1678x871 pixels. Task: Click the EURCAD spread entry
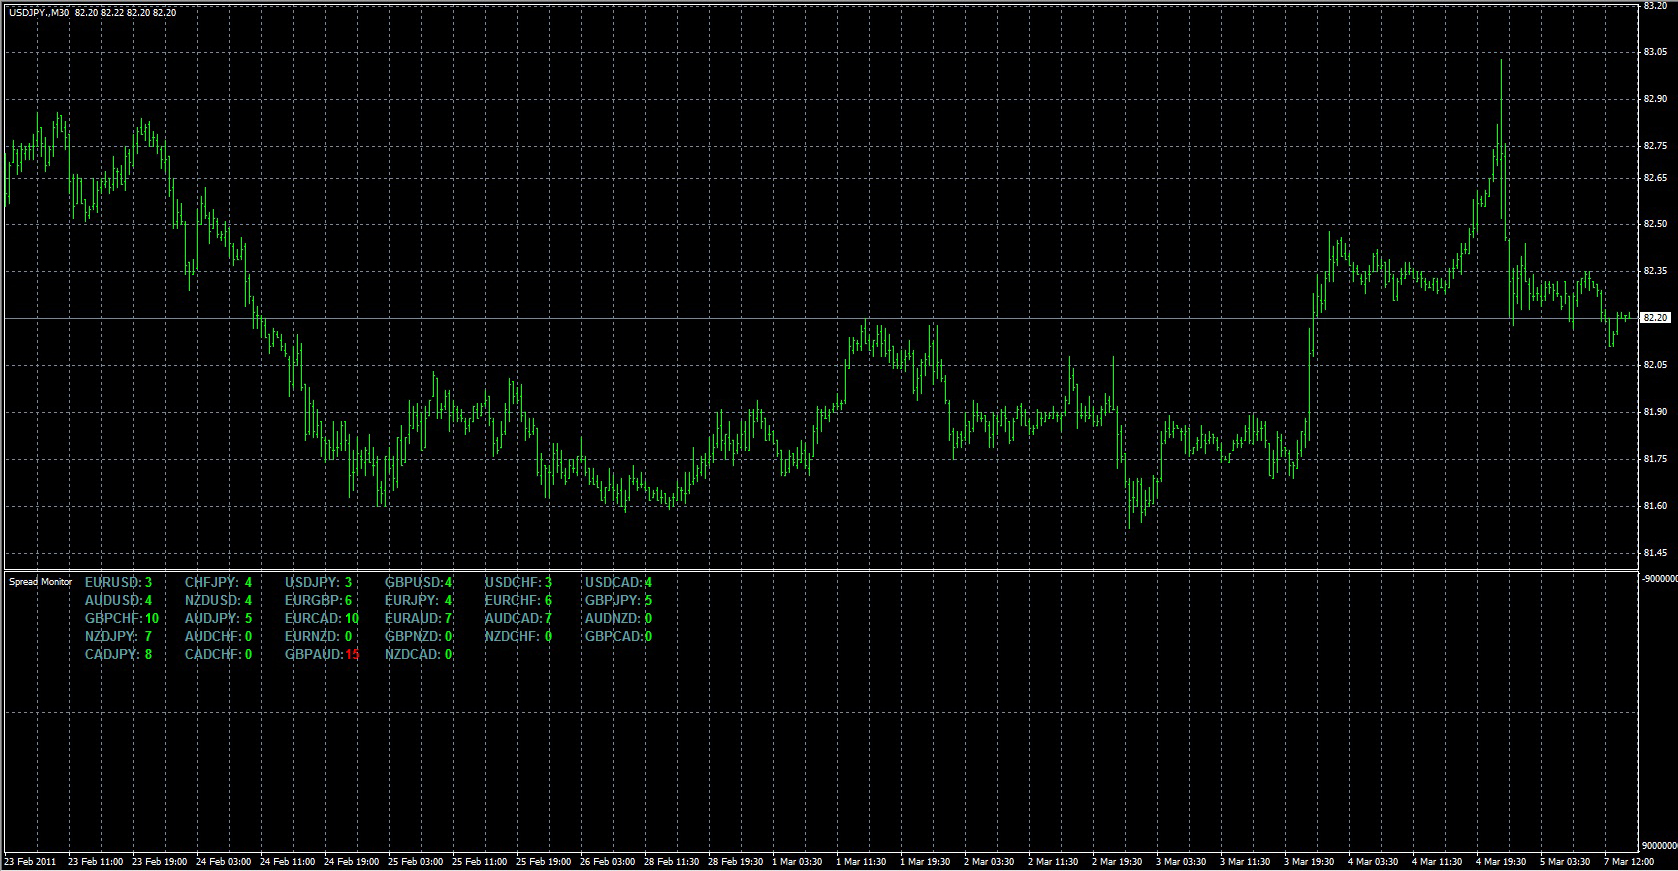pyautogui.click(x=321, y=618)
